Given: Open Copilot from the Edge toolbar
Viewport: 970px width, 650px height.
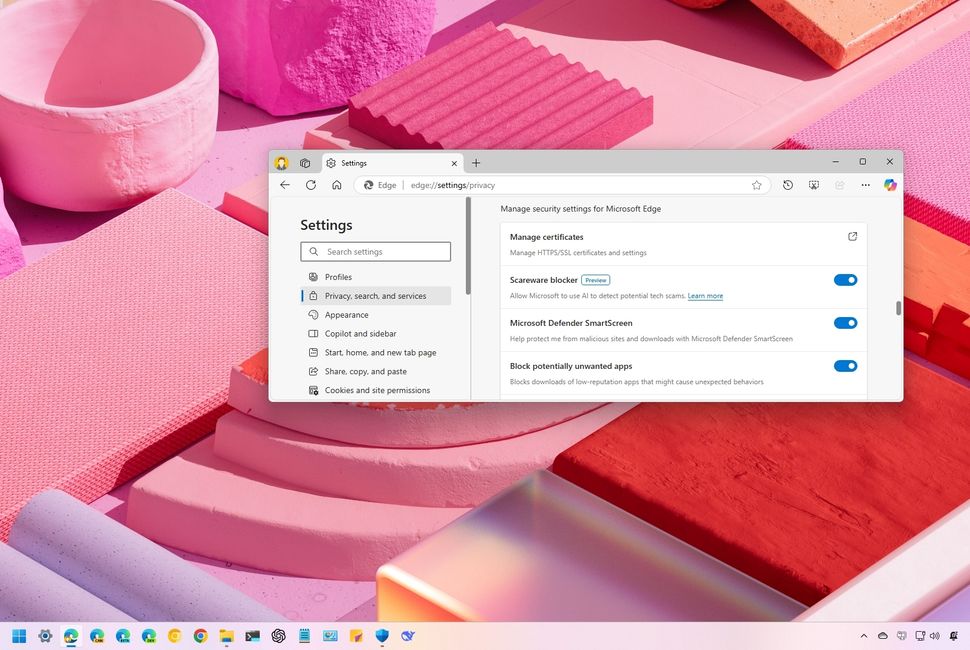Looking at the screenshot, I should click(x=890, y=185).
